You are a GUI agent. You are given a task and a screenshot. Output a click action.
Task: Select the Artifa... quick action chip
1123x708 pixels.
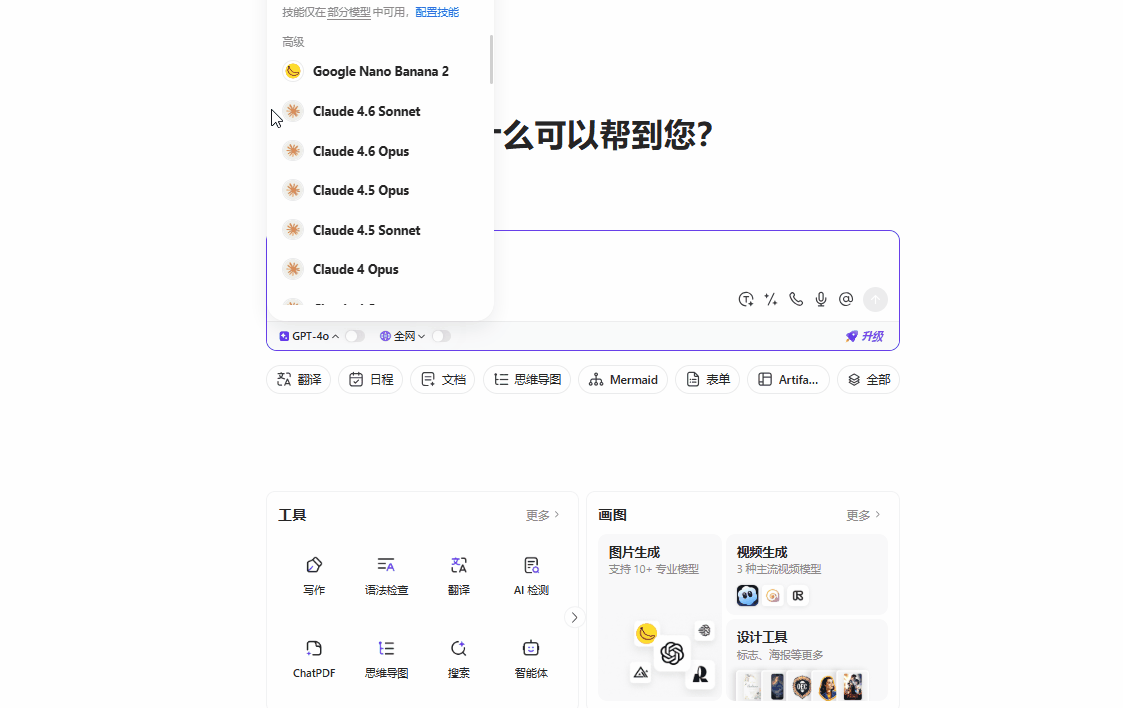point(788,379)
